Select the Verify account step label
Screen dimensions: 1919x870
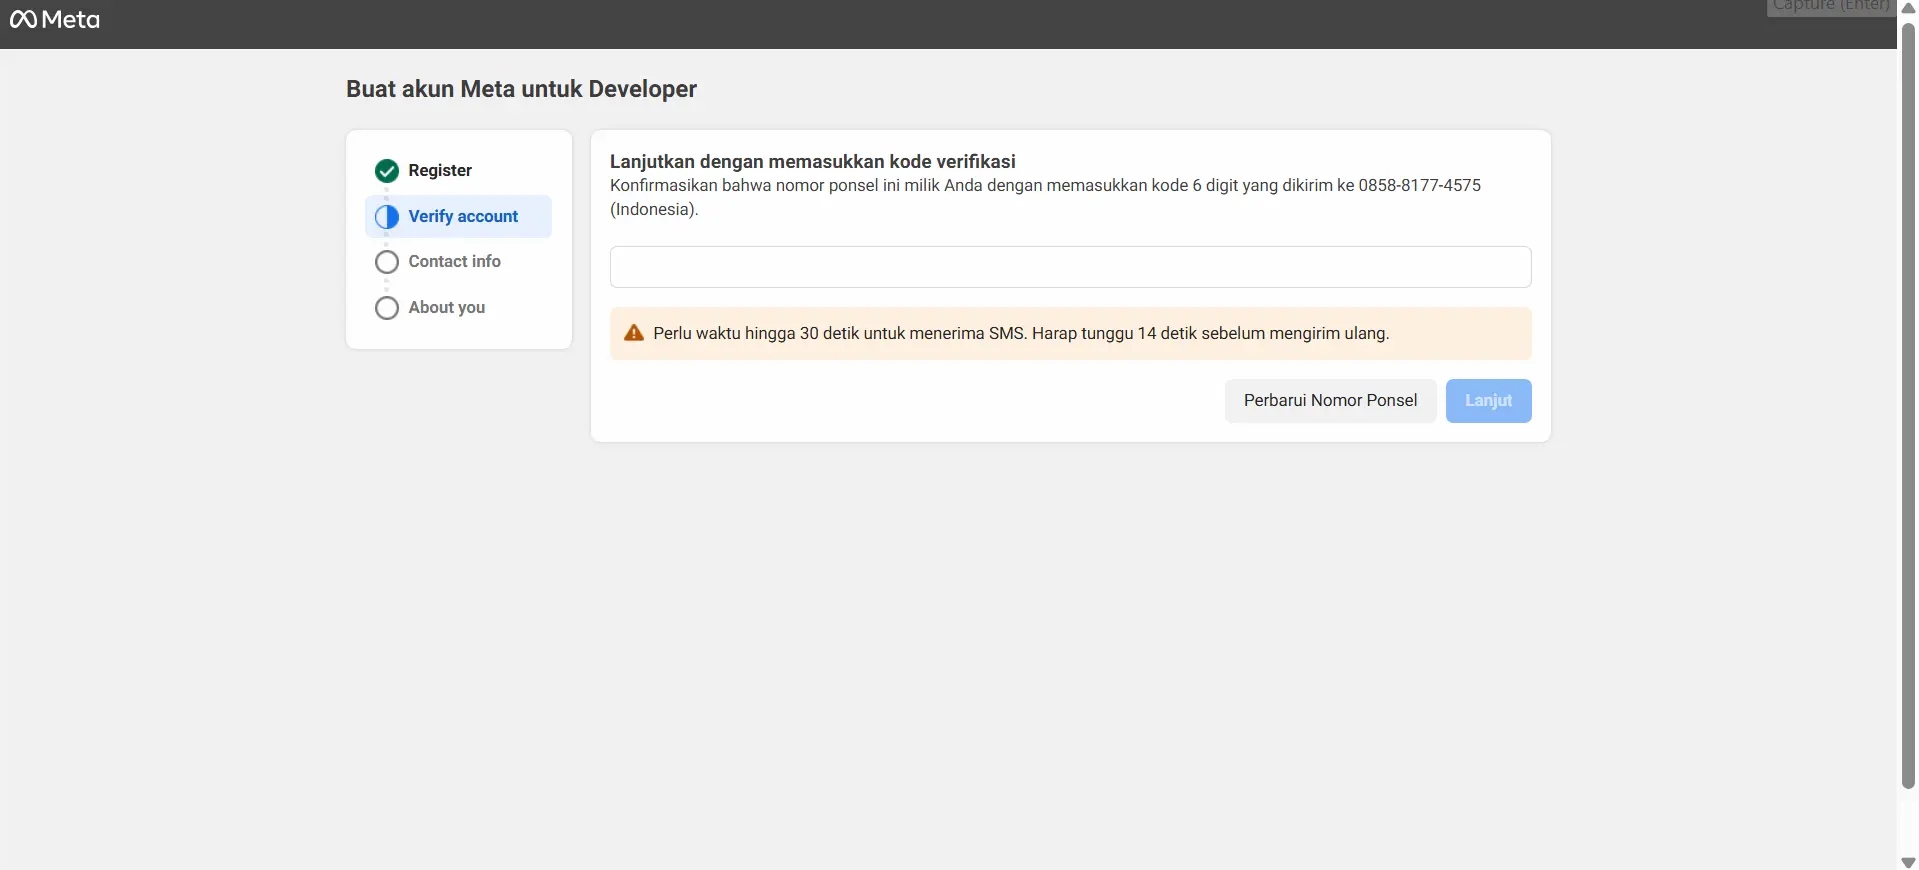click(x=463, y=216)
